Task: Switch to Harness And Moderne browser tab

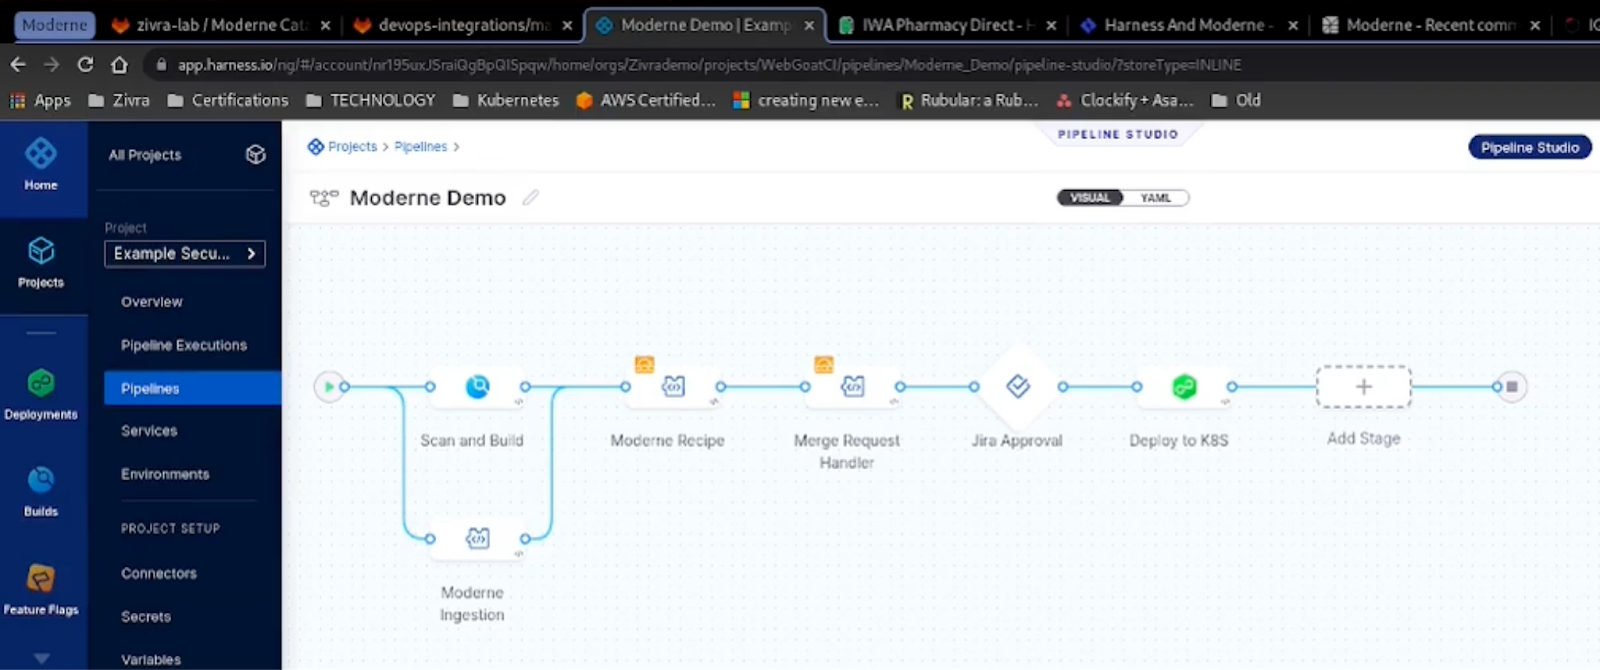Action: point(1188,25)
